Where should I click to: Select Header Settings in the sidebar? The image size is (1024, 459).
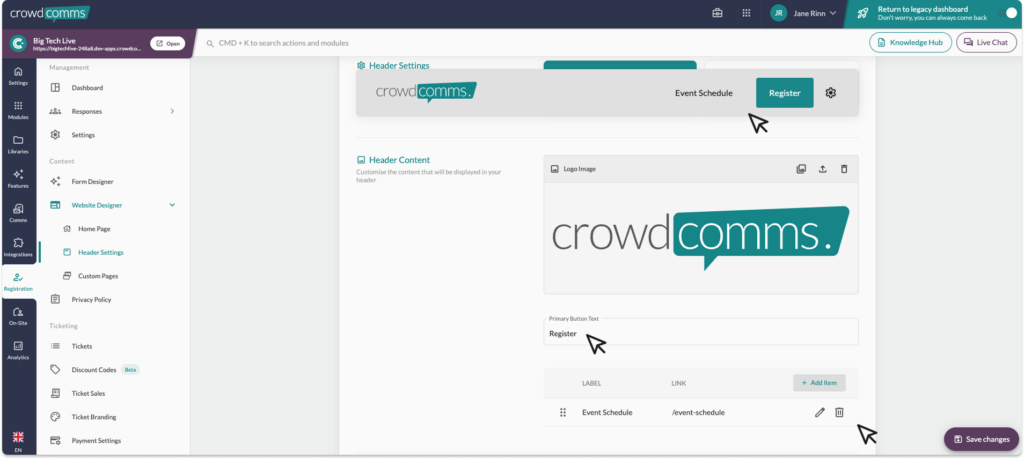100,252
